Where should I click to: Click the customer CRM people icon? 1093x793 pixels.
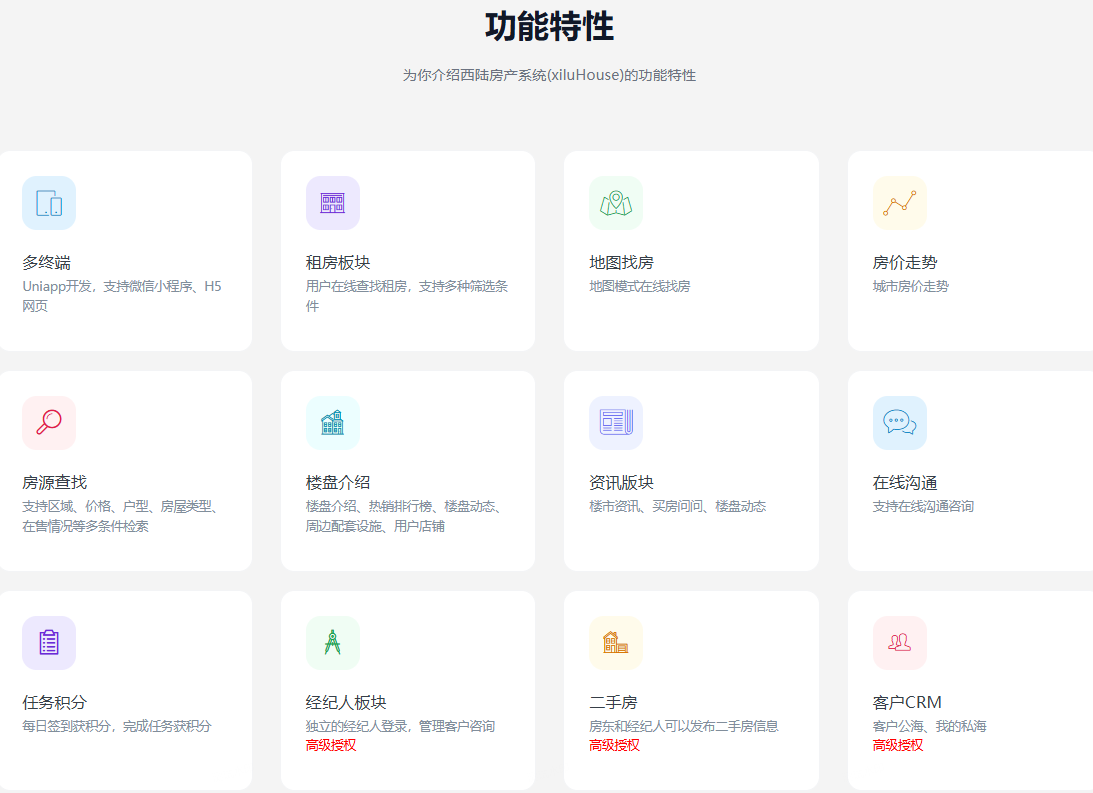[x=899, y=643]
